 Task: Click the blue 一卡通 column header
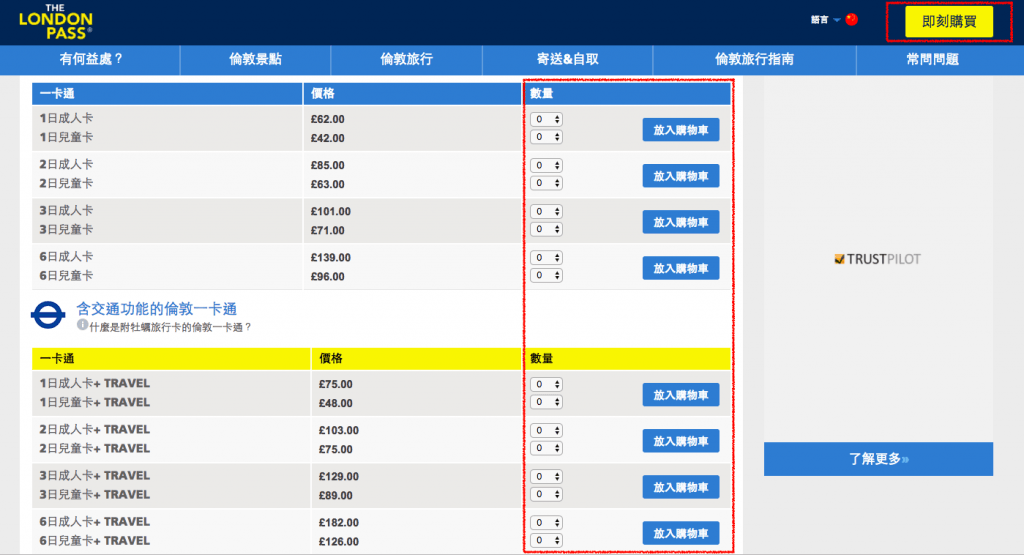(167, 93)
